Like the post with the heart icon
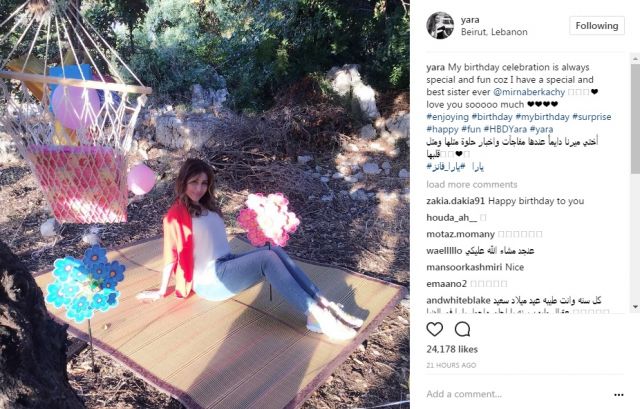Screen dimensions: 640x409 tap(434, 329)
